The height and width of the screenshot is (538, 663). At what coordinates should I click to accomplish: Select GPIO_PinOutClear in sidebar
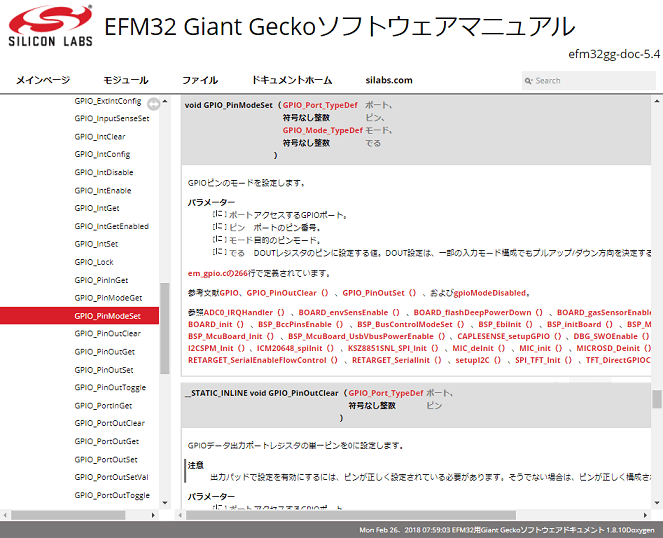click(107, 333)
